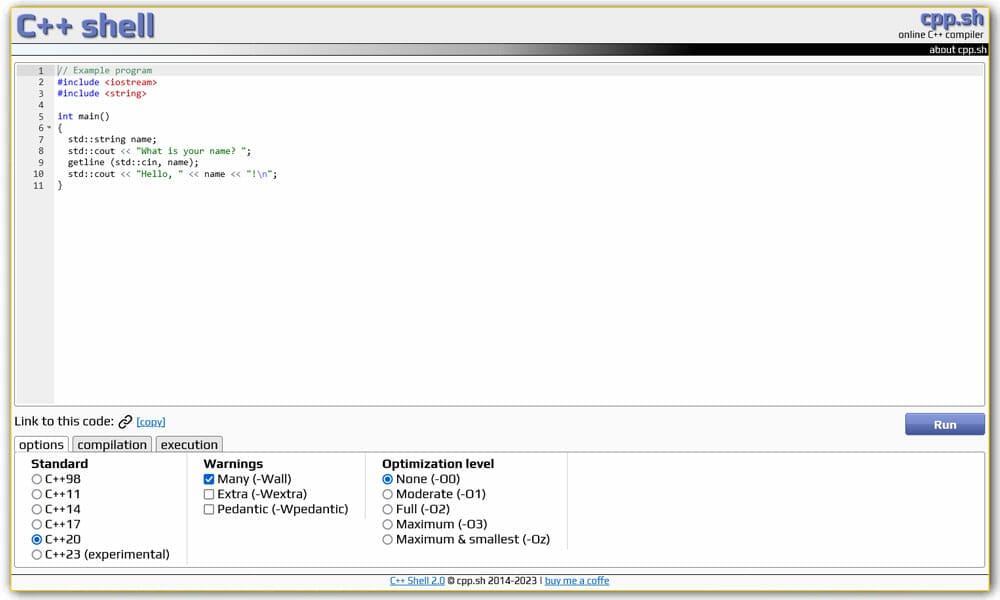
Task: Click the Run button
Action: pos(944,424)
